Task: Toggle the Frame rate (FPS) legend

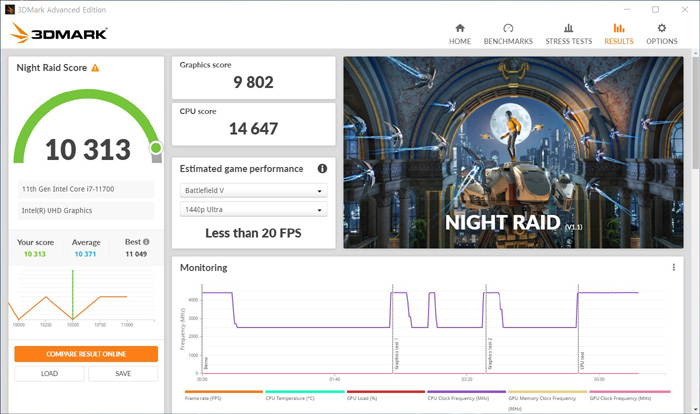Action: point(223,395)
